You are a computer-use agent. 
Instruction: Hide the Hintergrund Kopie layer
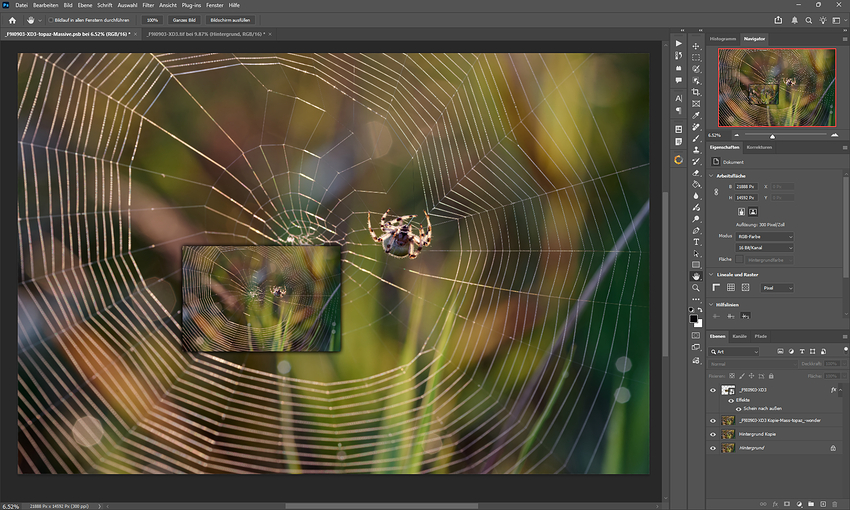click(713, 435)
